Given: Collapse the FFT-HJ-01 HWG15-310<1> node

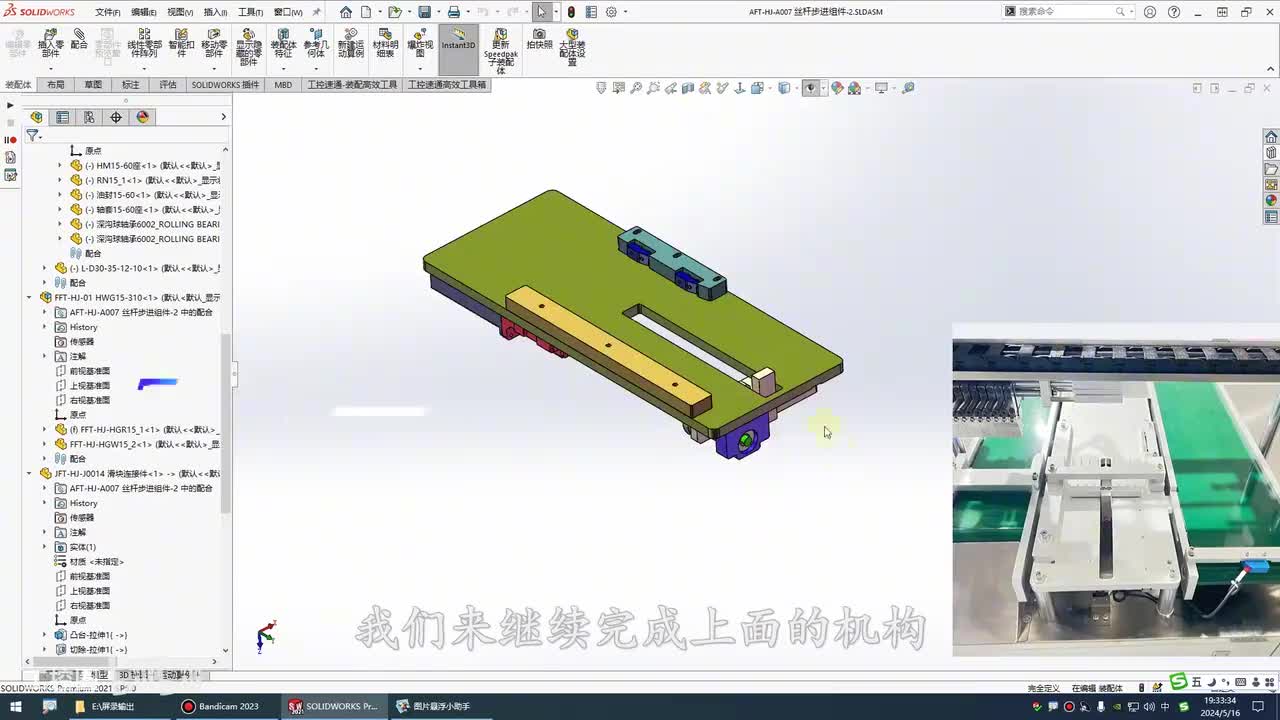Looking at the screenshot, I should click(x=29, y=297).
